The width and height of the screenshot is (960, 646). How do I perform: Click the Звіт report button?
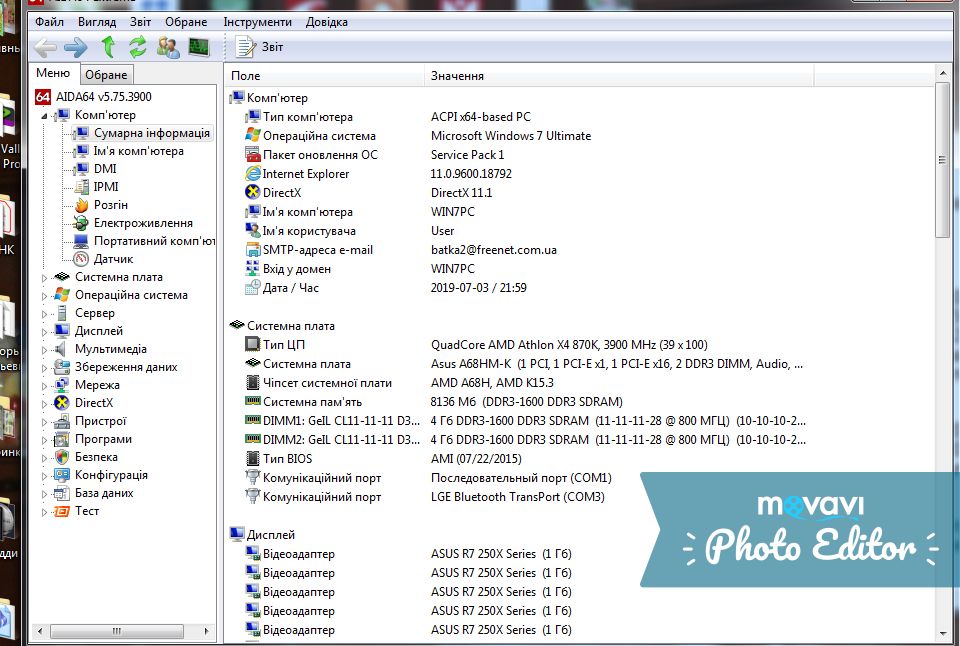point(260,47)
